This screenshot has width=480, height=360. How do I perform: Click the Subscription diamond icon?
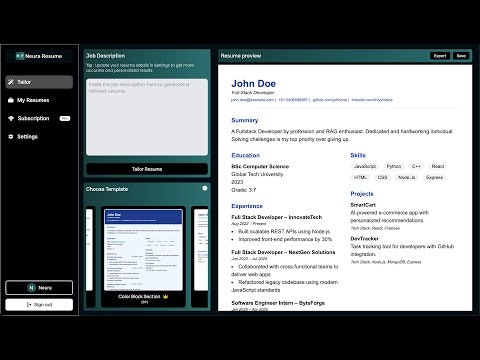click(11, 118)
